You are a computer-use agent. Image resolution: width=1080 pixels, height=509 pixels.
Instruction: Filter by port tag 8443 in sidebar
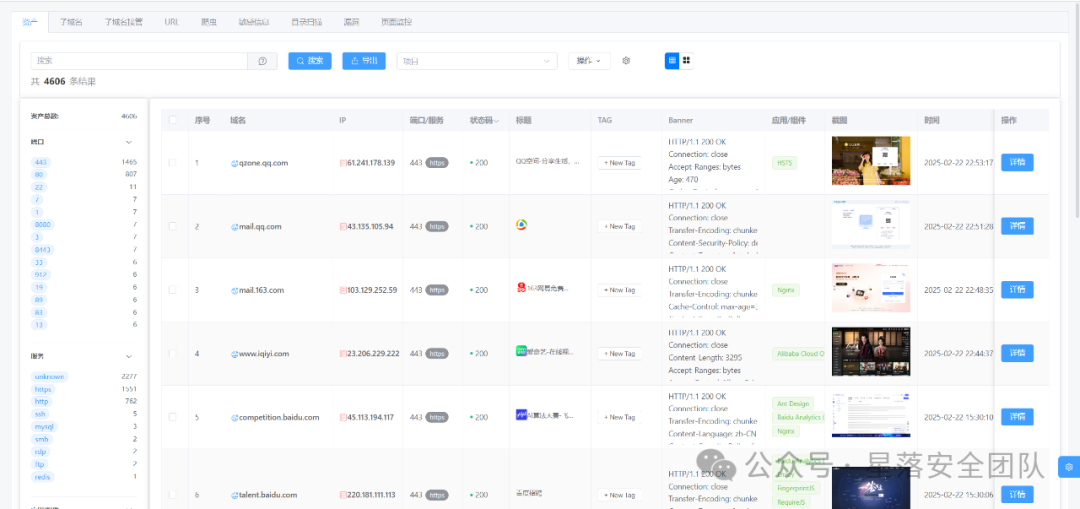tap(43, 249)
